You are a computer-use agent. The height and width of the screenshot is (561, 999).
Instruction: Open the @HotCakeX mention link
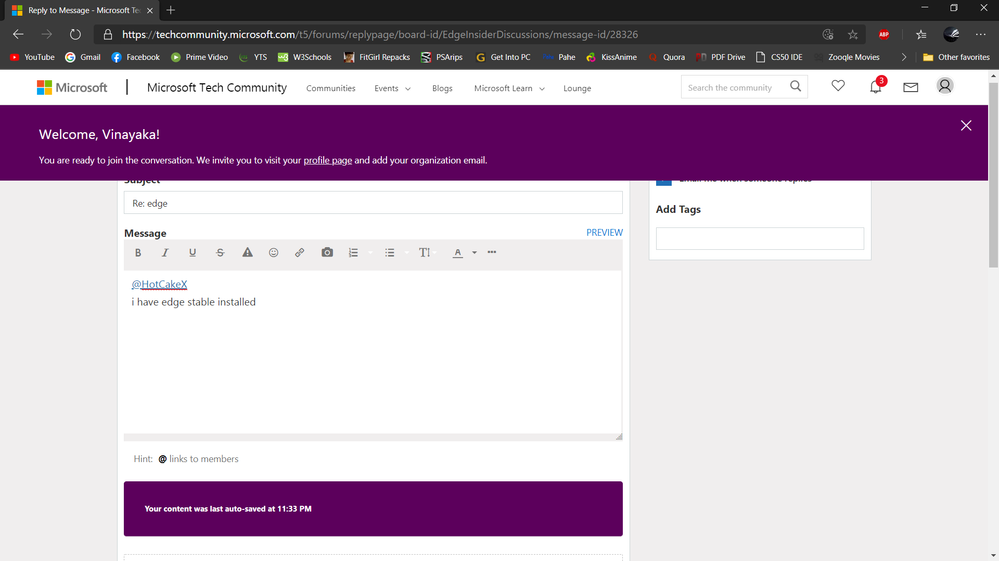159,284
